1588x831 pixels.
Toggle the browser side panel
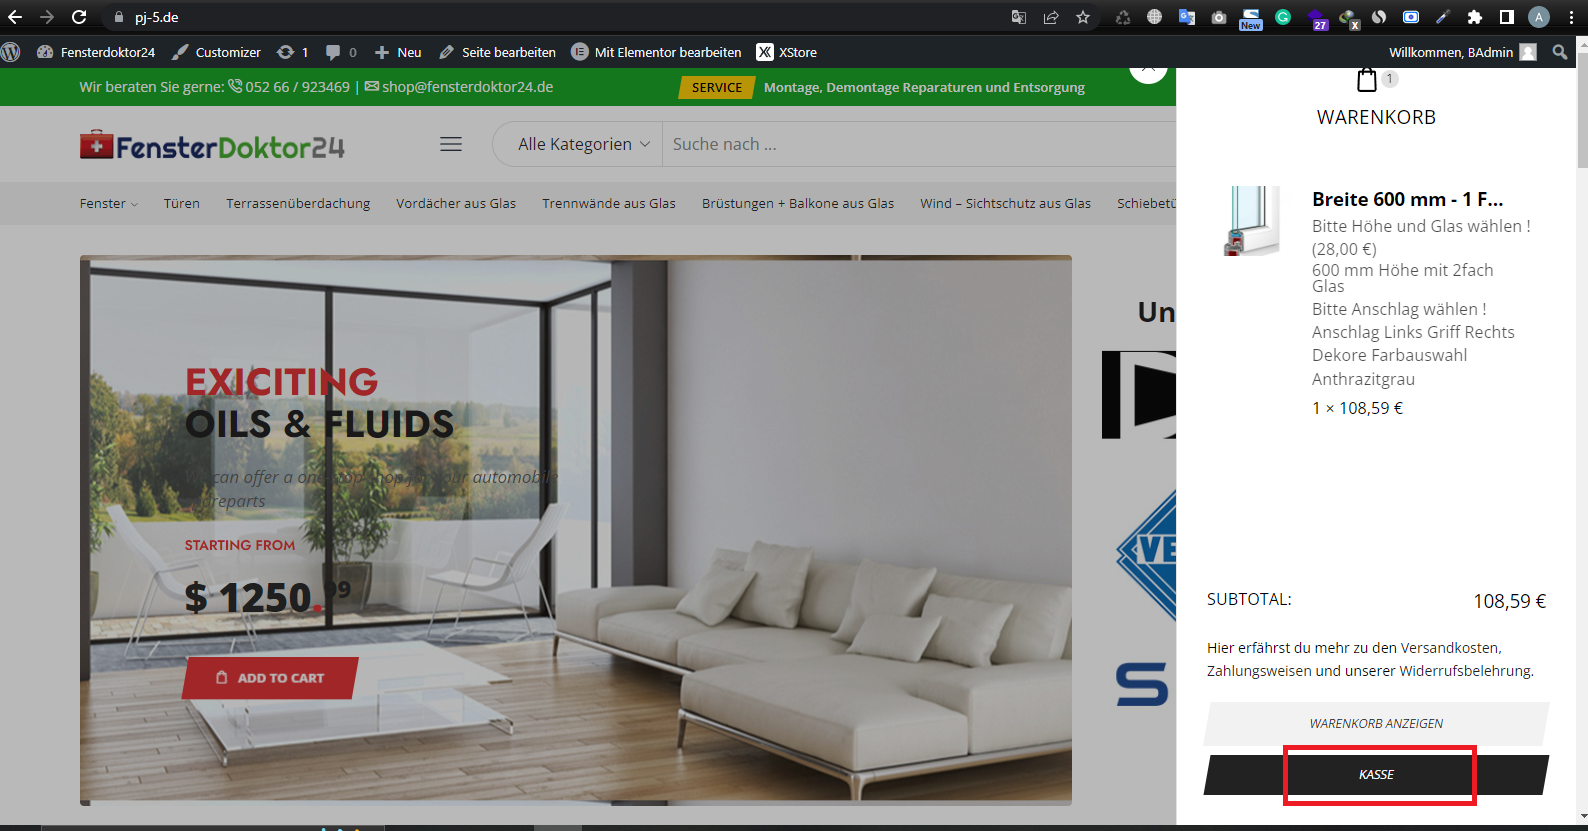(x=1507, y=17)
